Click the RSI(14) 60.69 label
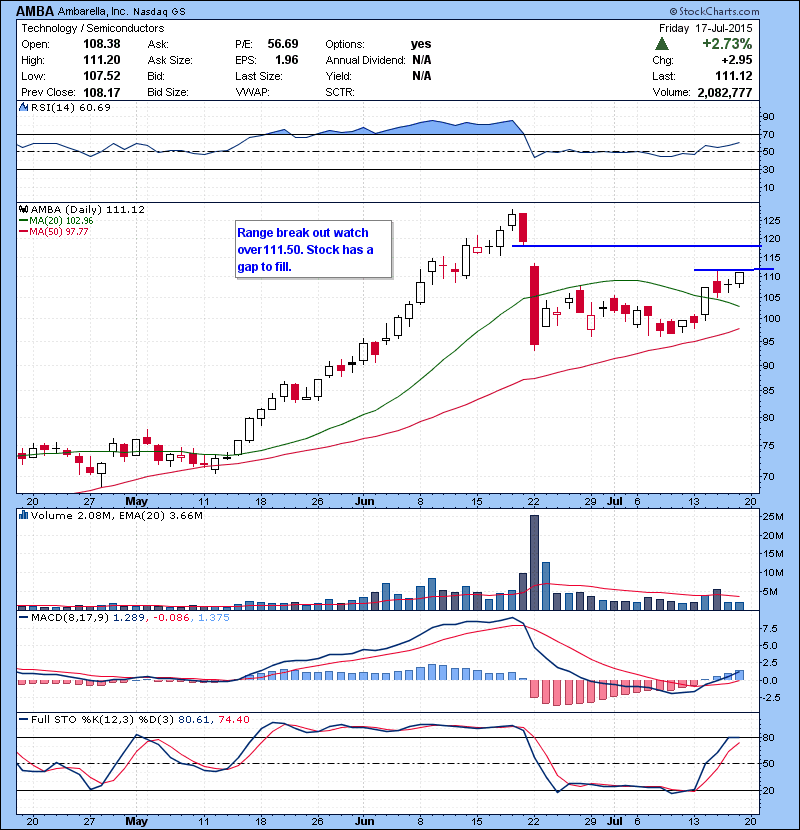Viewport: 800px width, 830px height. [71, 107]
